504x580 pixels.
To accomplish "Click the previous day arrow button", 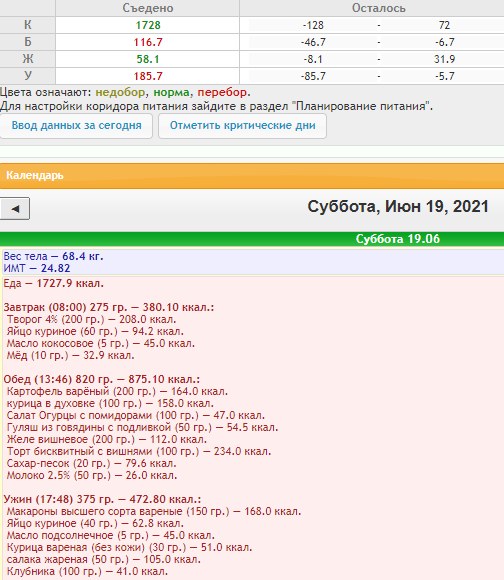I will click(x=15, y=209).
